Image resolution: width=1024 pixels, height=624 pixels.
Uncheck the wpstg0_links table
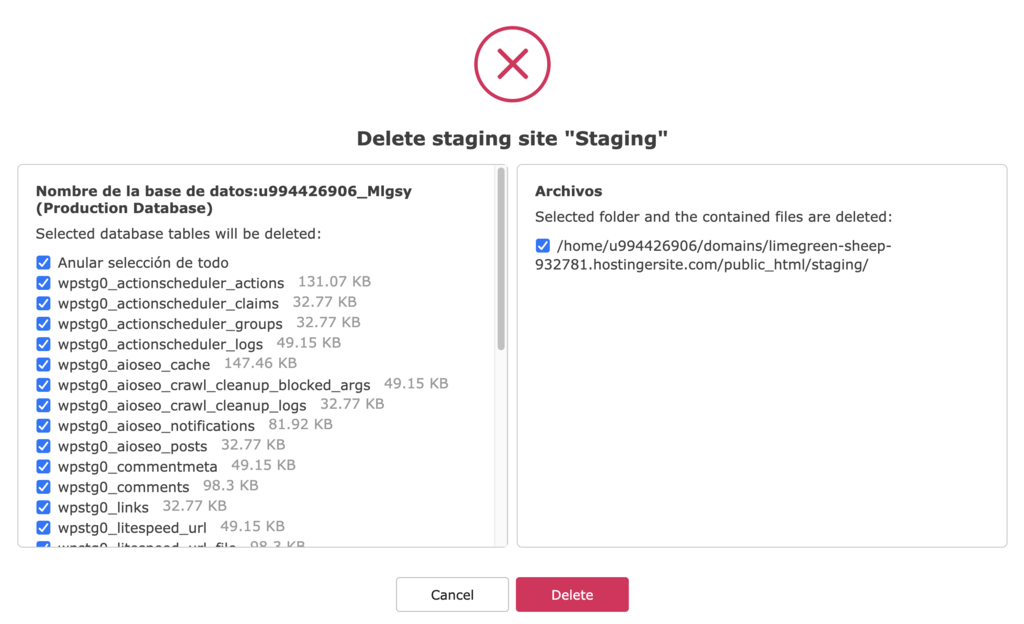pos(42,506)
